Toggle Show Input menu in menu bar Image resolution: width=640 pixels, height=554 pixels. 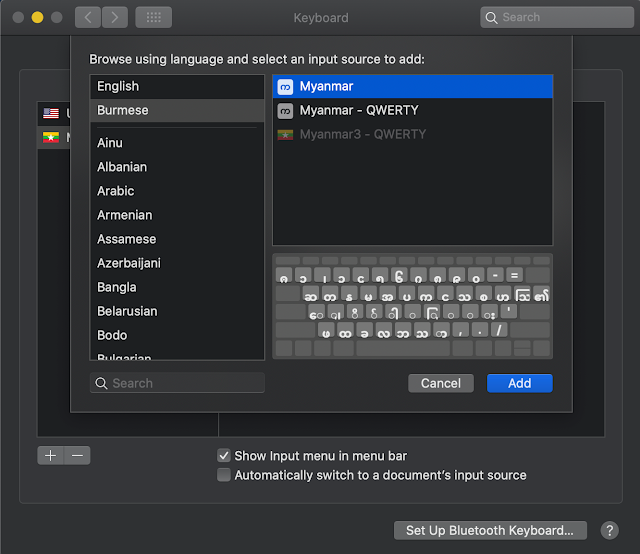(x=224, y=455)
